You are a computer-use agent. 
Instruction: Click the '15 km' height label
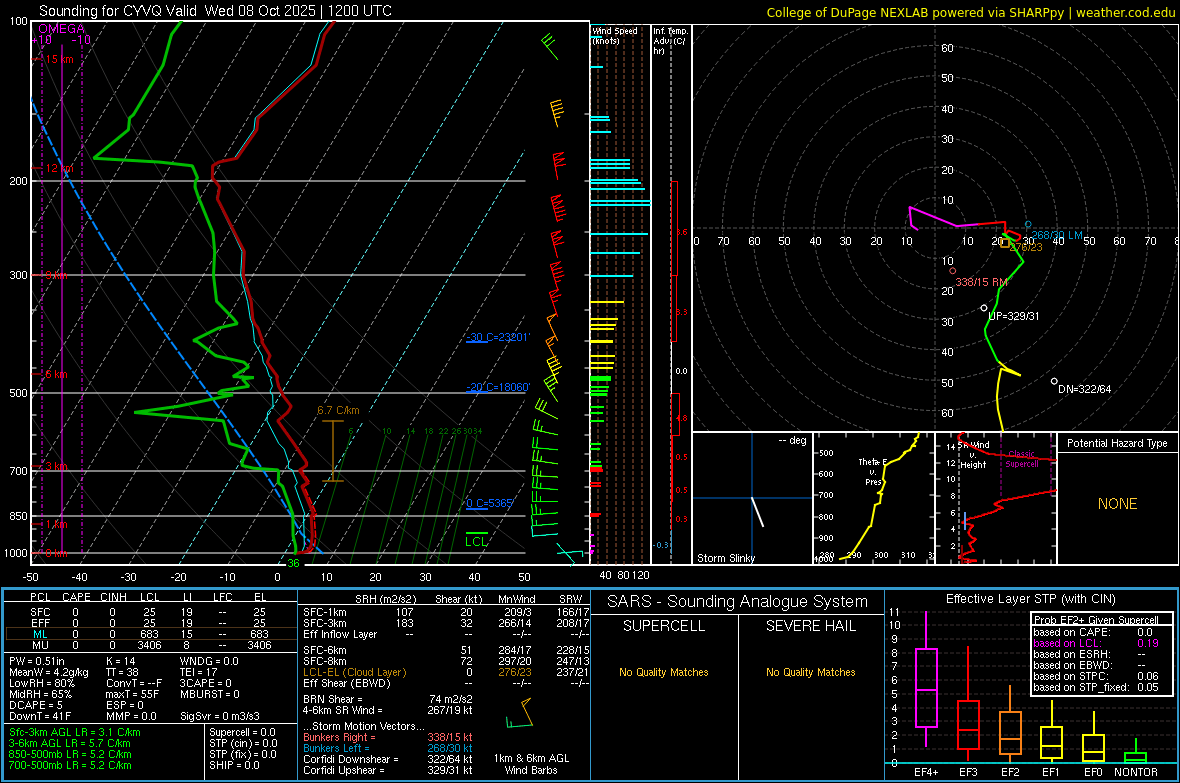(x=60, y=59)
